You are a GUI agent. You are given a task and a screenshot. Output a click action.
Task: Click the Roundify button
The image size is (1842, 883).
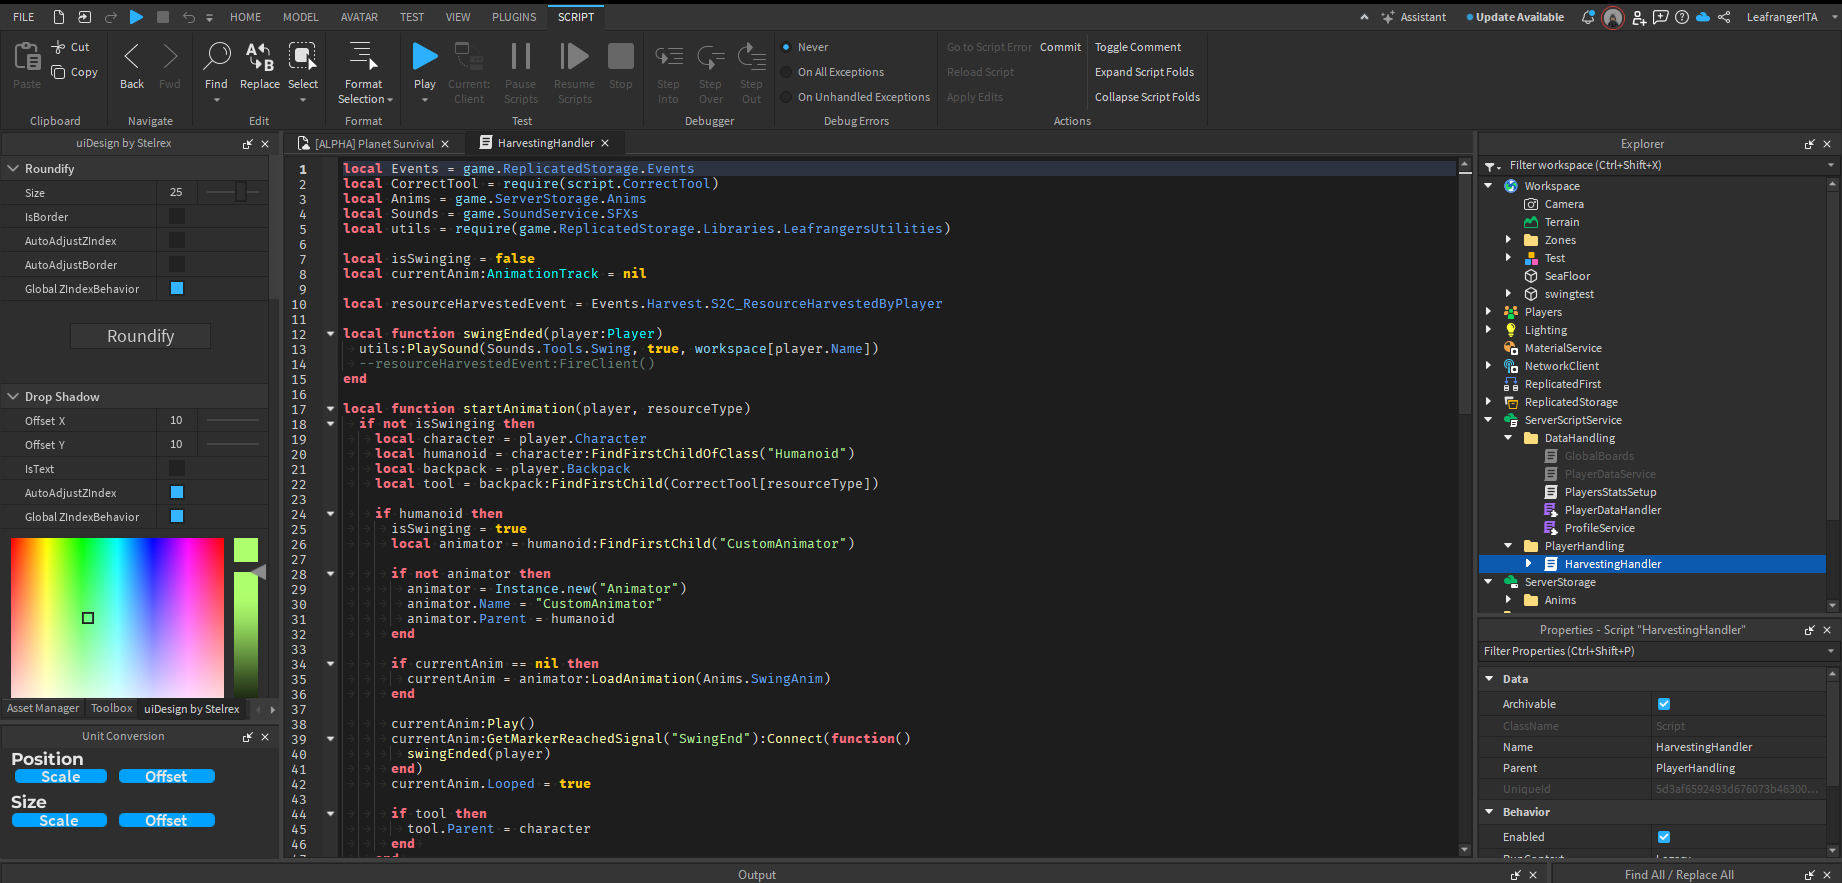point(140,336)
